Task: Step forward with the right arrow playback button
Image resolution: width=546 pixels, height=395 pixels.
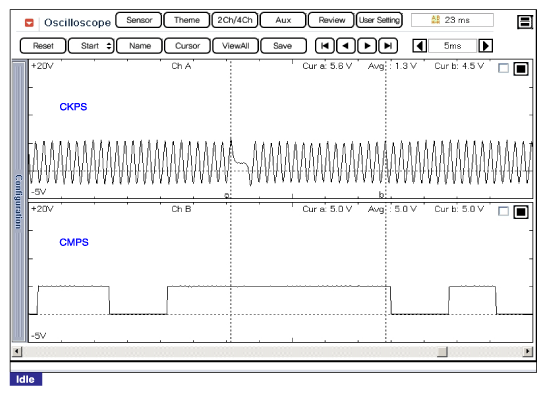Action: (x=367, y=46)
